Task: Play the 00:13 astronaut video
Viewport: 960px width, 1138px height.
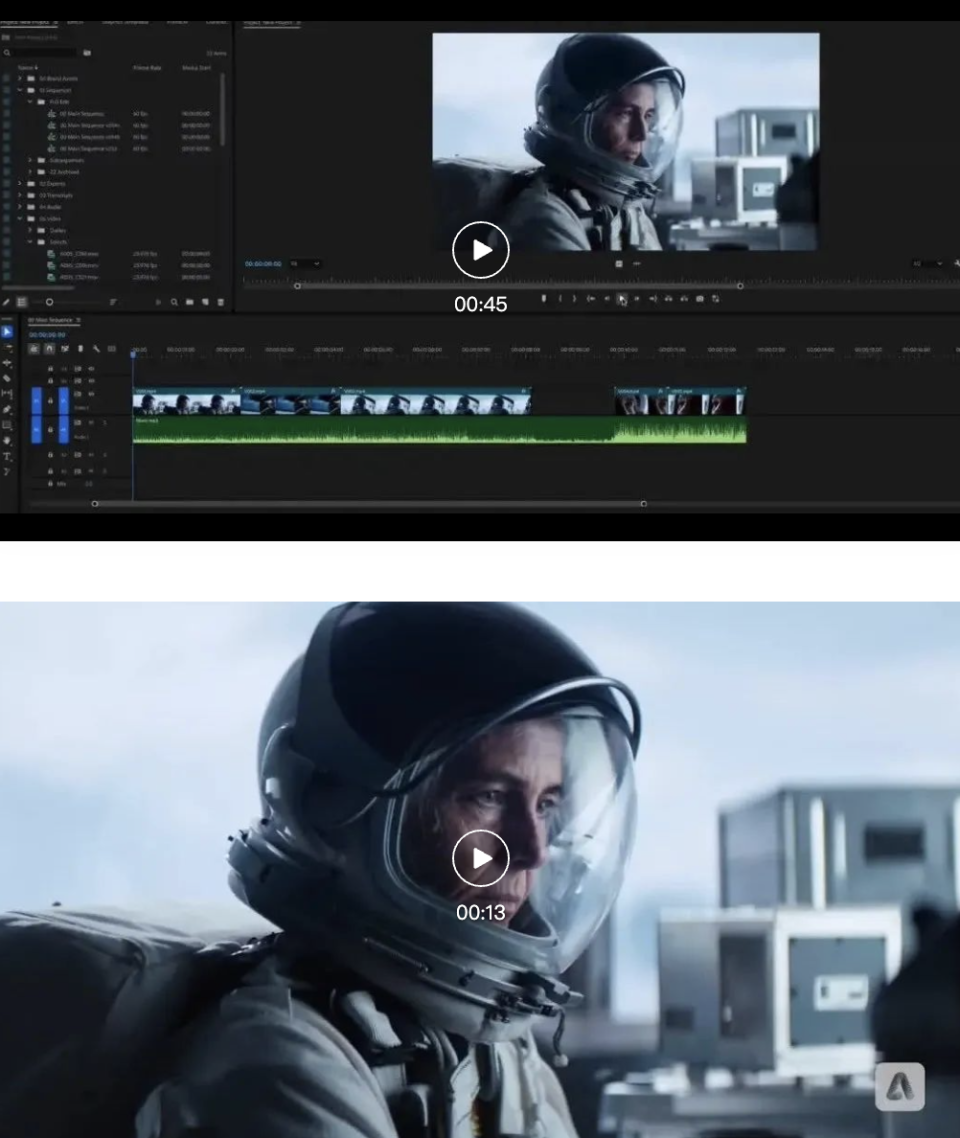Action: [x=481, y=858]
